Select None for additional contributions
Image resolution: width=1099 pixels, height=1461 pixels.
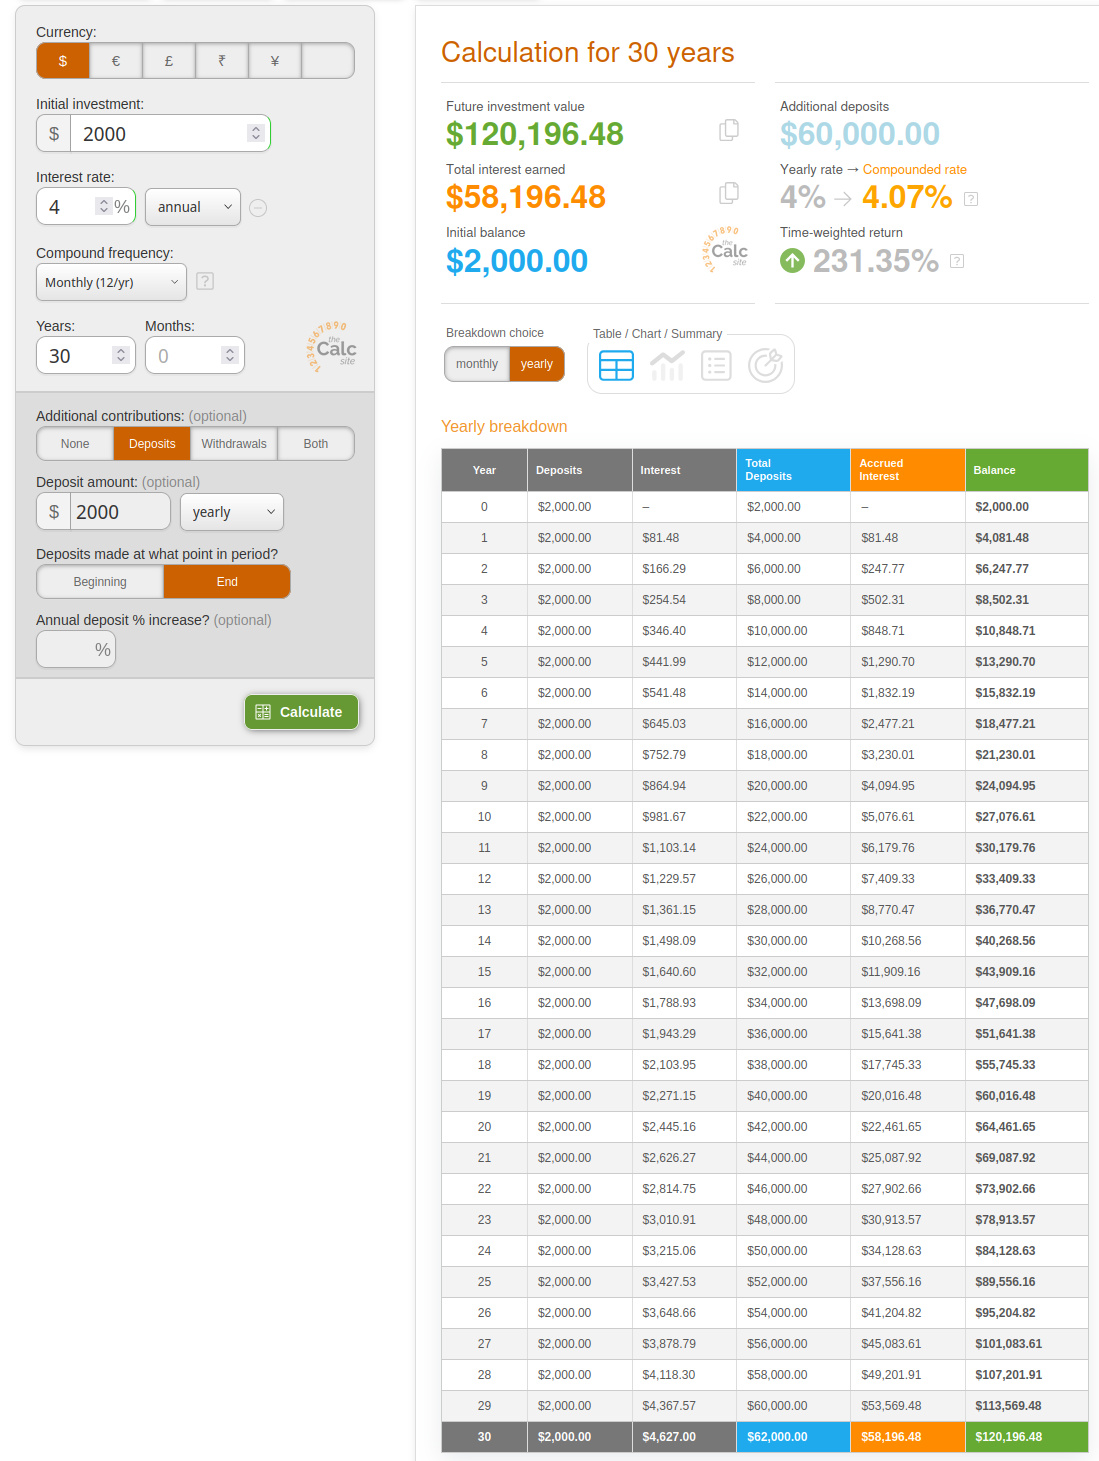[x=75, y=444]
